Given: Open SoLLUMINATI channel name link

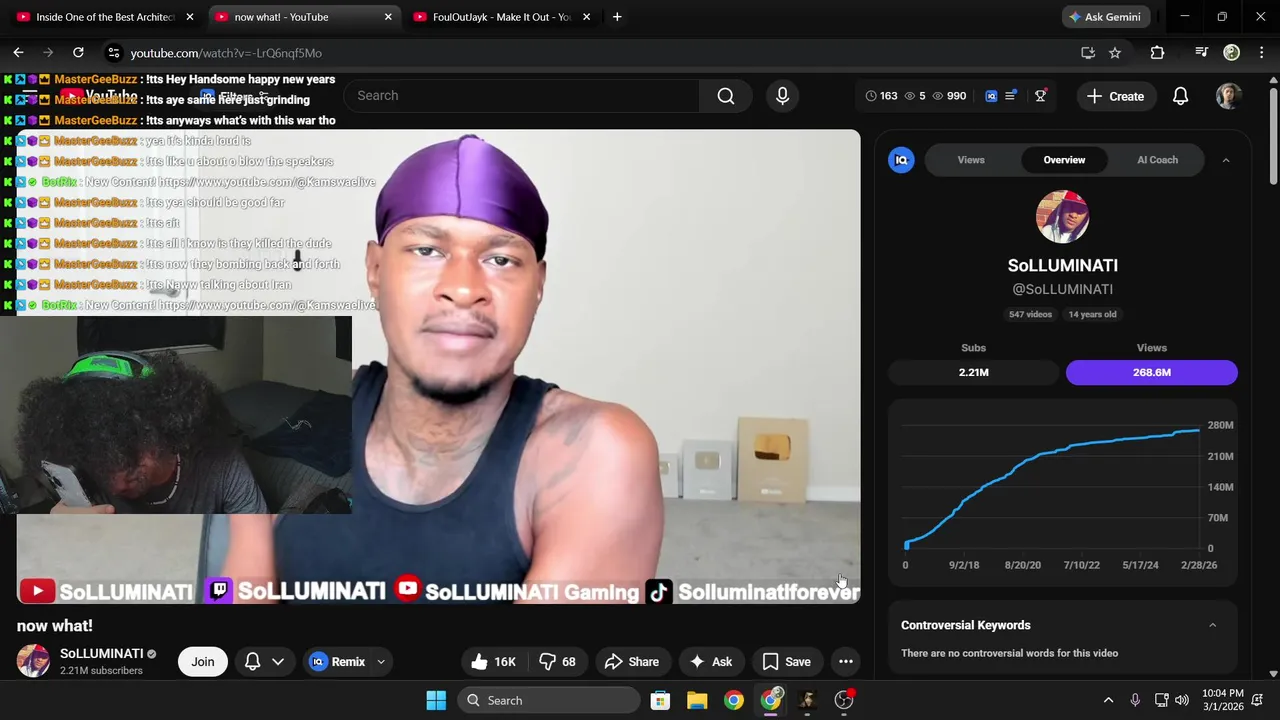Looking at the screenshot, I should (101, 653).
